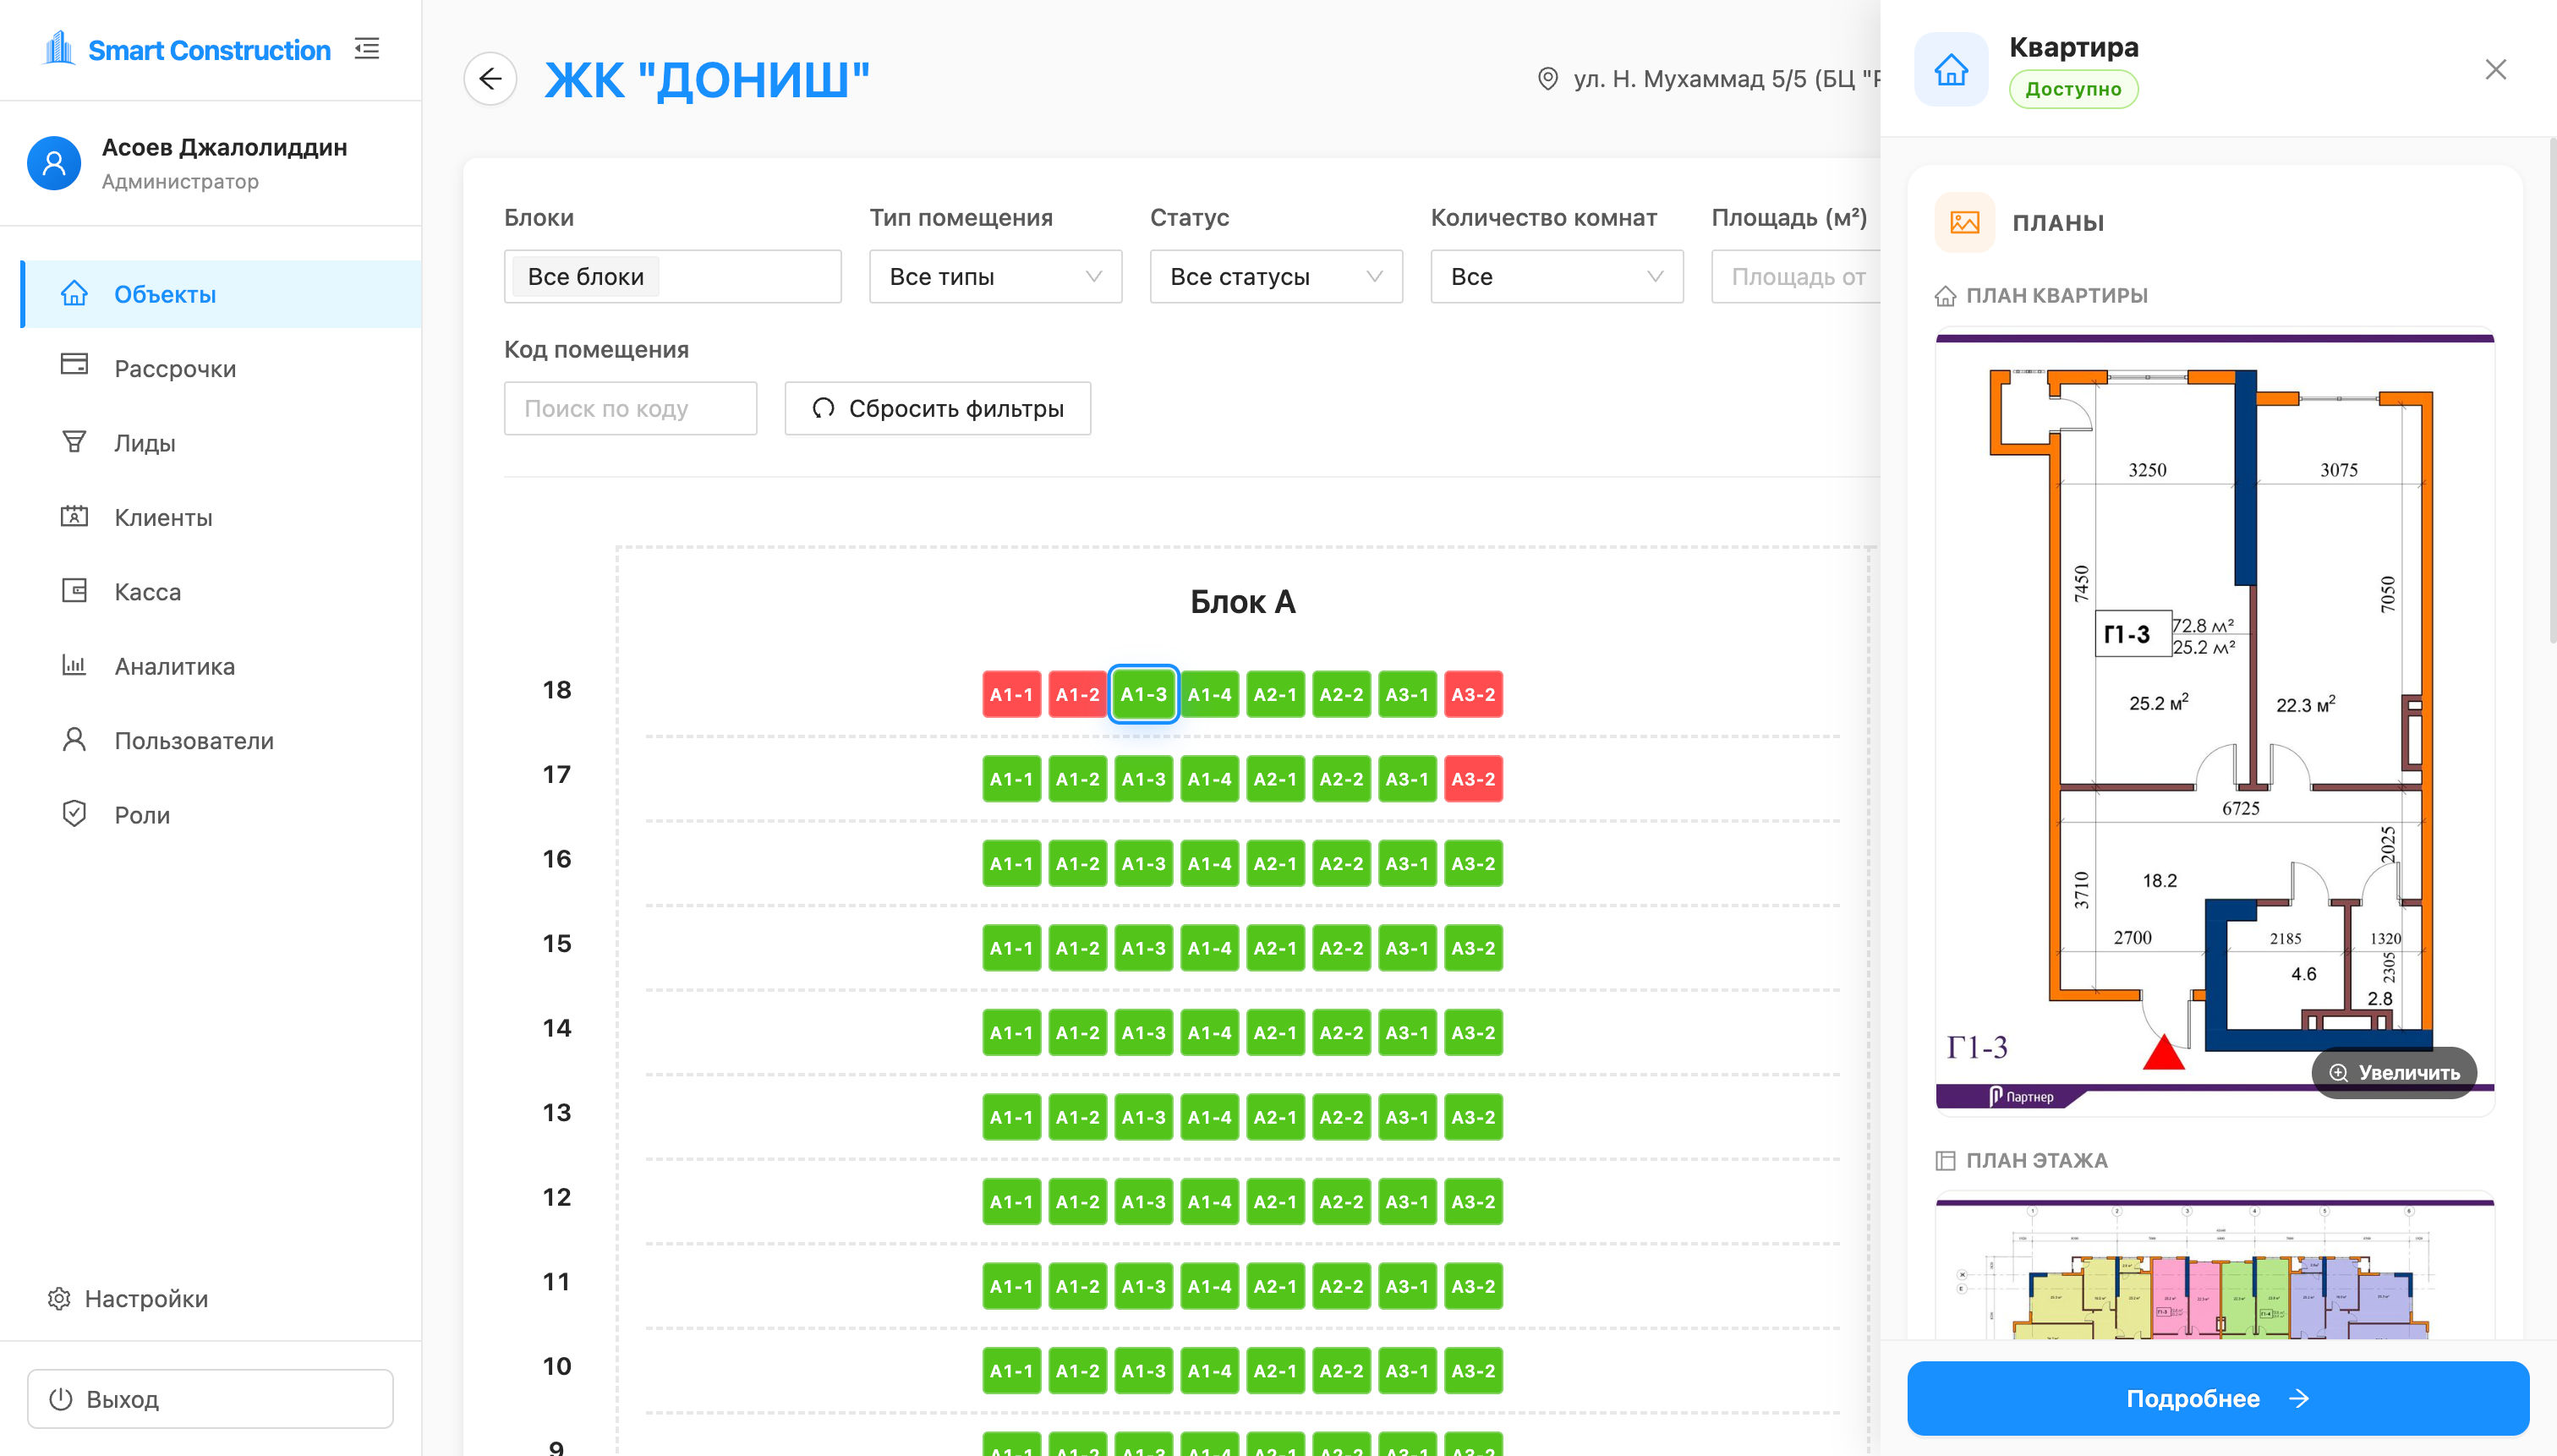Log out with the Выход button
Screen dimensions: 2557x1456
210,1399
